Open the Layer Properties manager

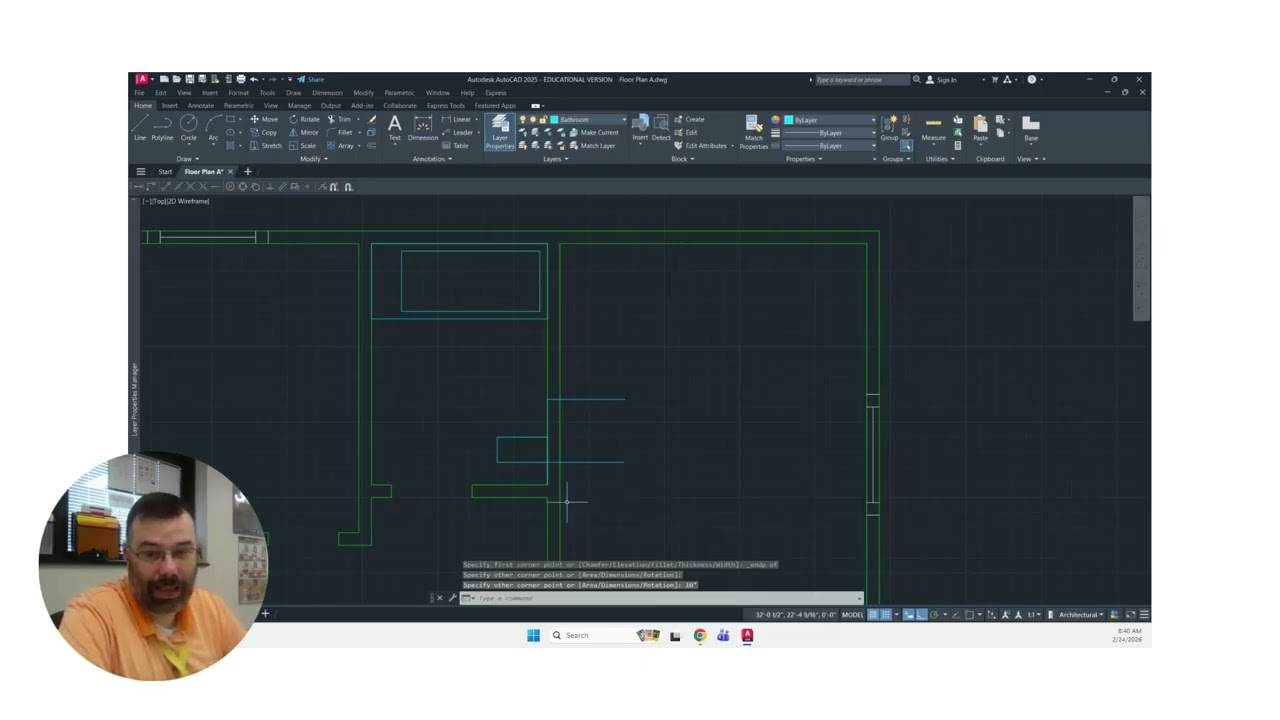(499, 131)
